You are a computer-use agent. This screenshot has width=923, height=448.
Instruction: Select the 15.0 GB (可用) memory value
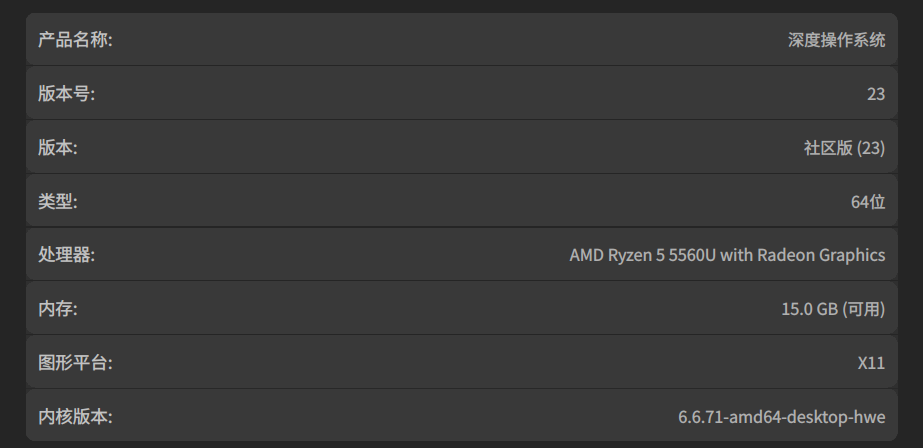click(x=833, y=309)
